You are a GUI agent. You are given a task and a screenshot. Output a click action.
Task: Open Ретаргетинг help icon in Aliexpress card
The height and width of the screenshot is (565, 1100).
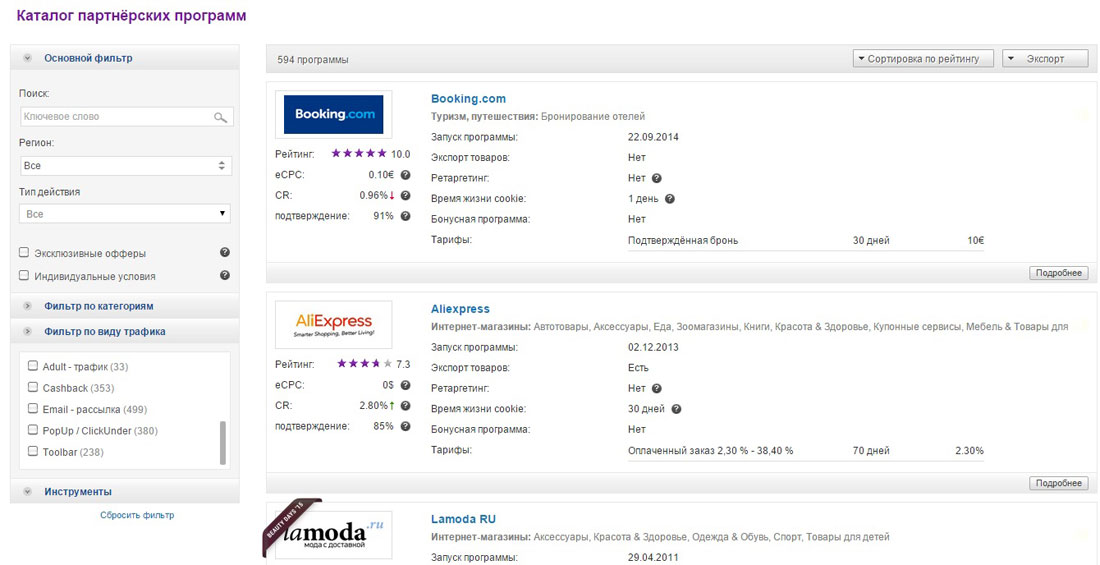click(657, 388)
